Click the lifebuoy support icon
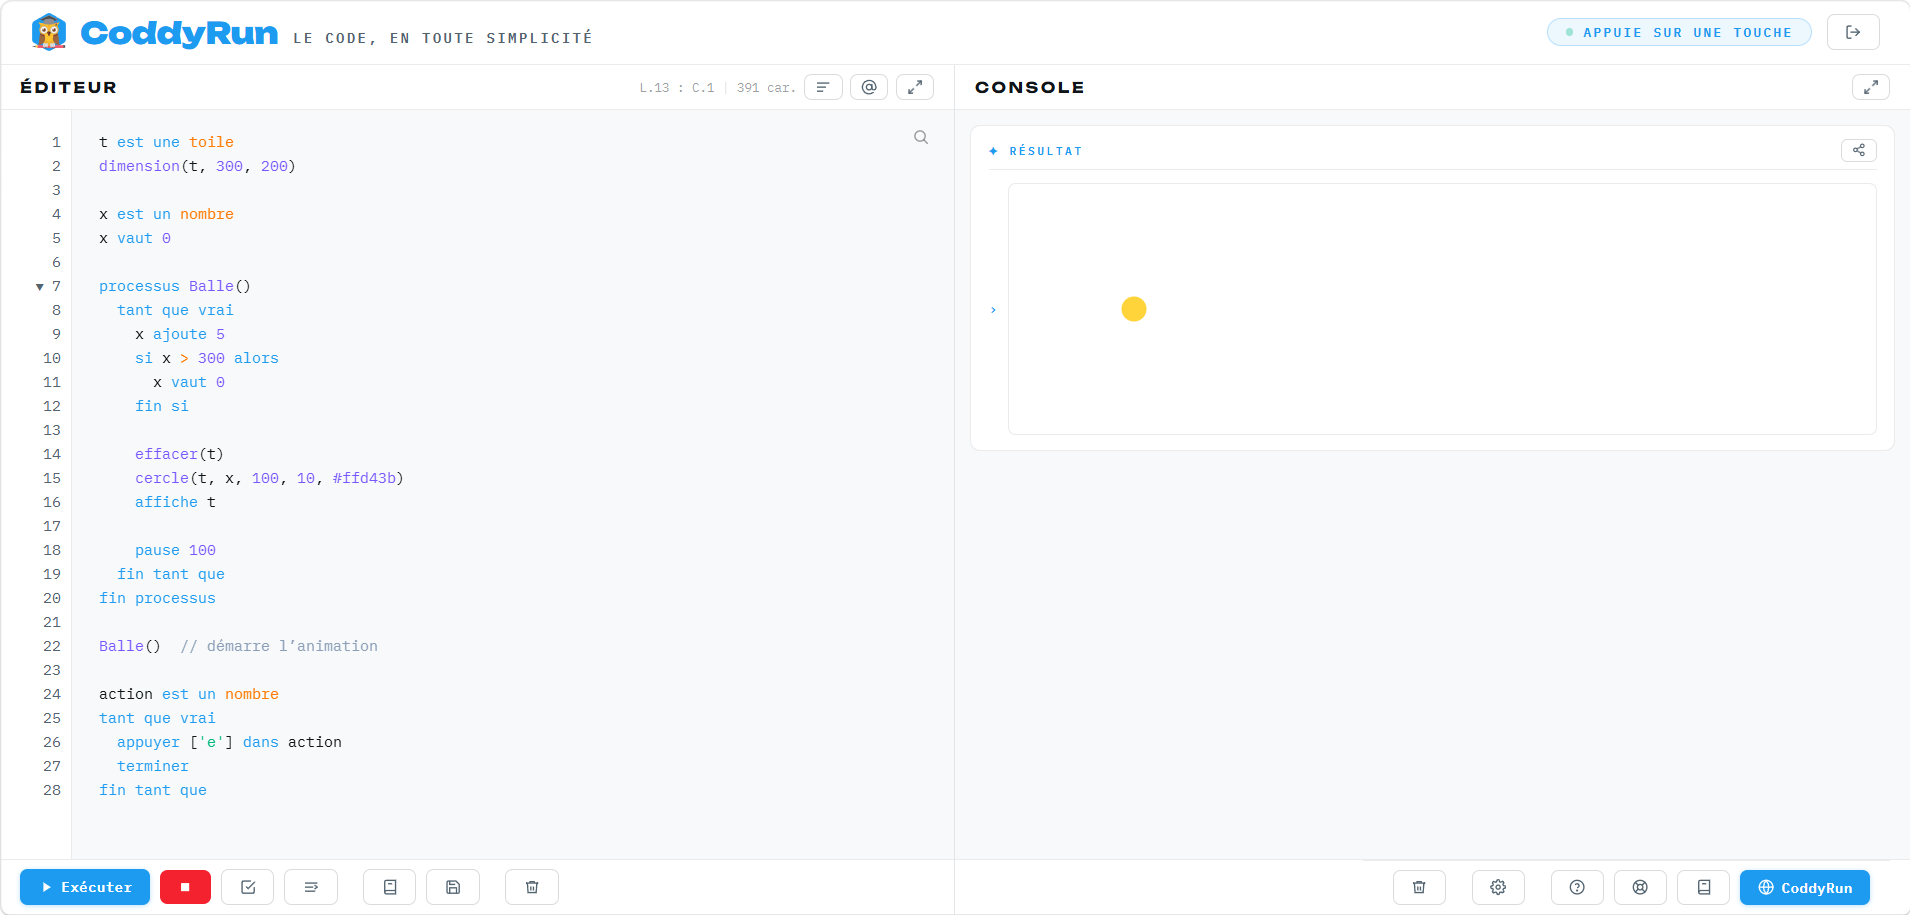 coord(1640,887)
